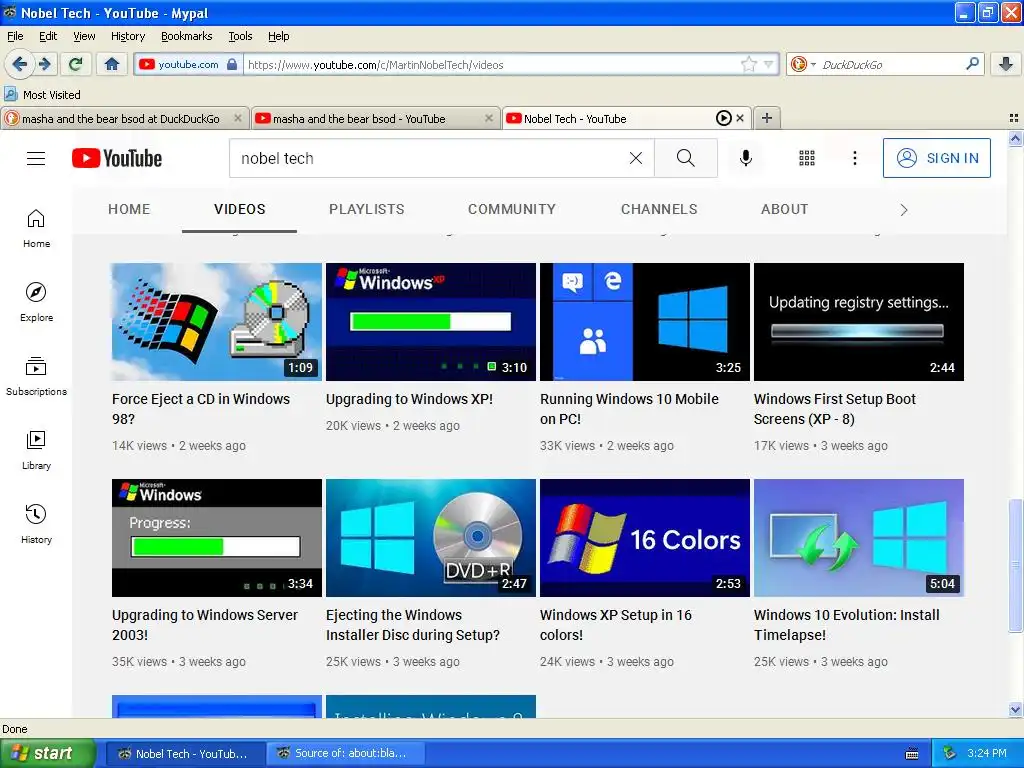
Task: Open History in the sidebar
Action: coord(36,524)
